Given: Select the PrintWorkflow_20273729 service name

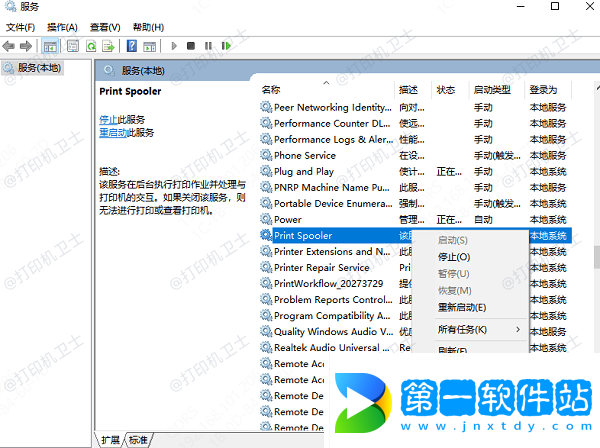Looking at the screenshot, I should tap(329, 283).
